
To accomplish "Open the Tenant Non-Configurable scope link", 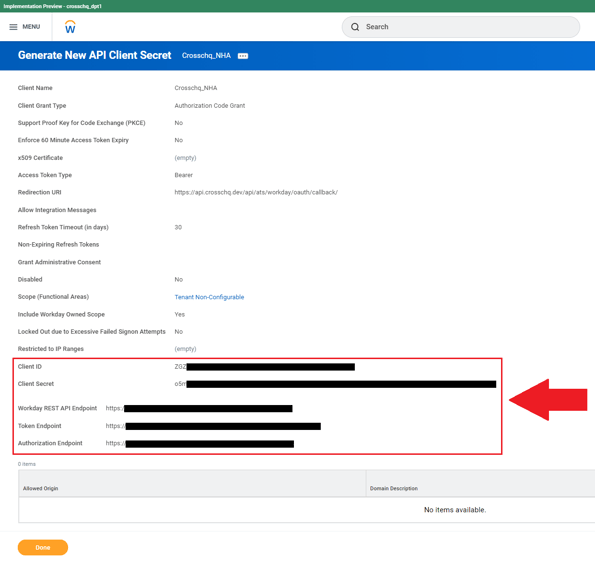I will click(x=209, y=297).
